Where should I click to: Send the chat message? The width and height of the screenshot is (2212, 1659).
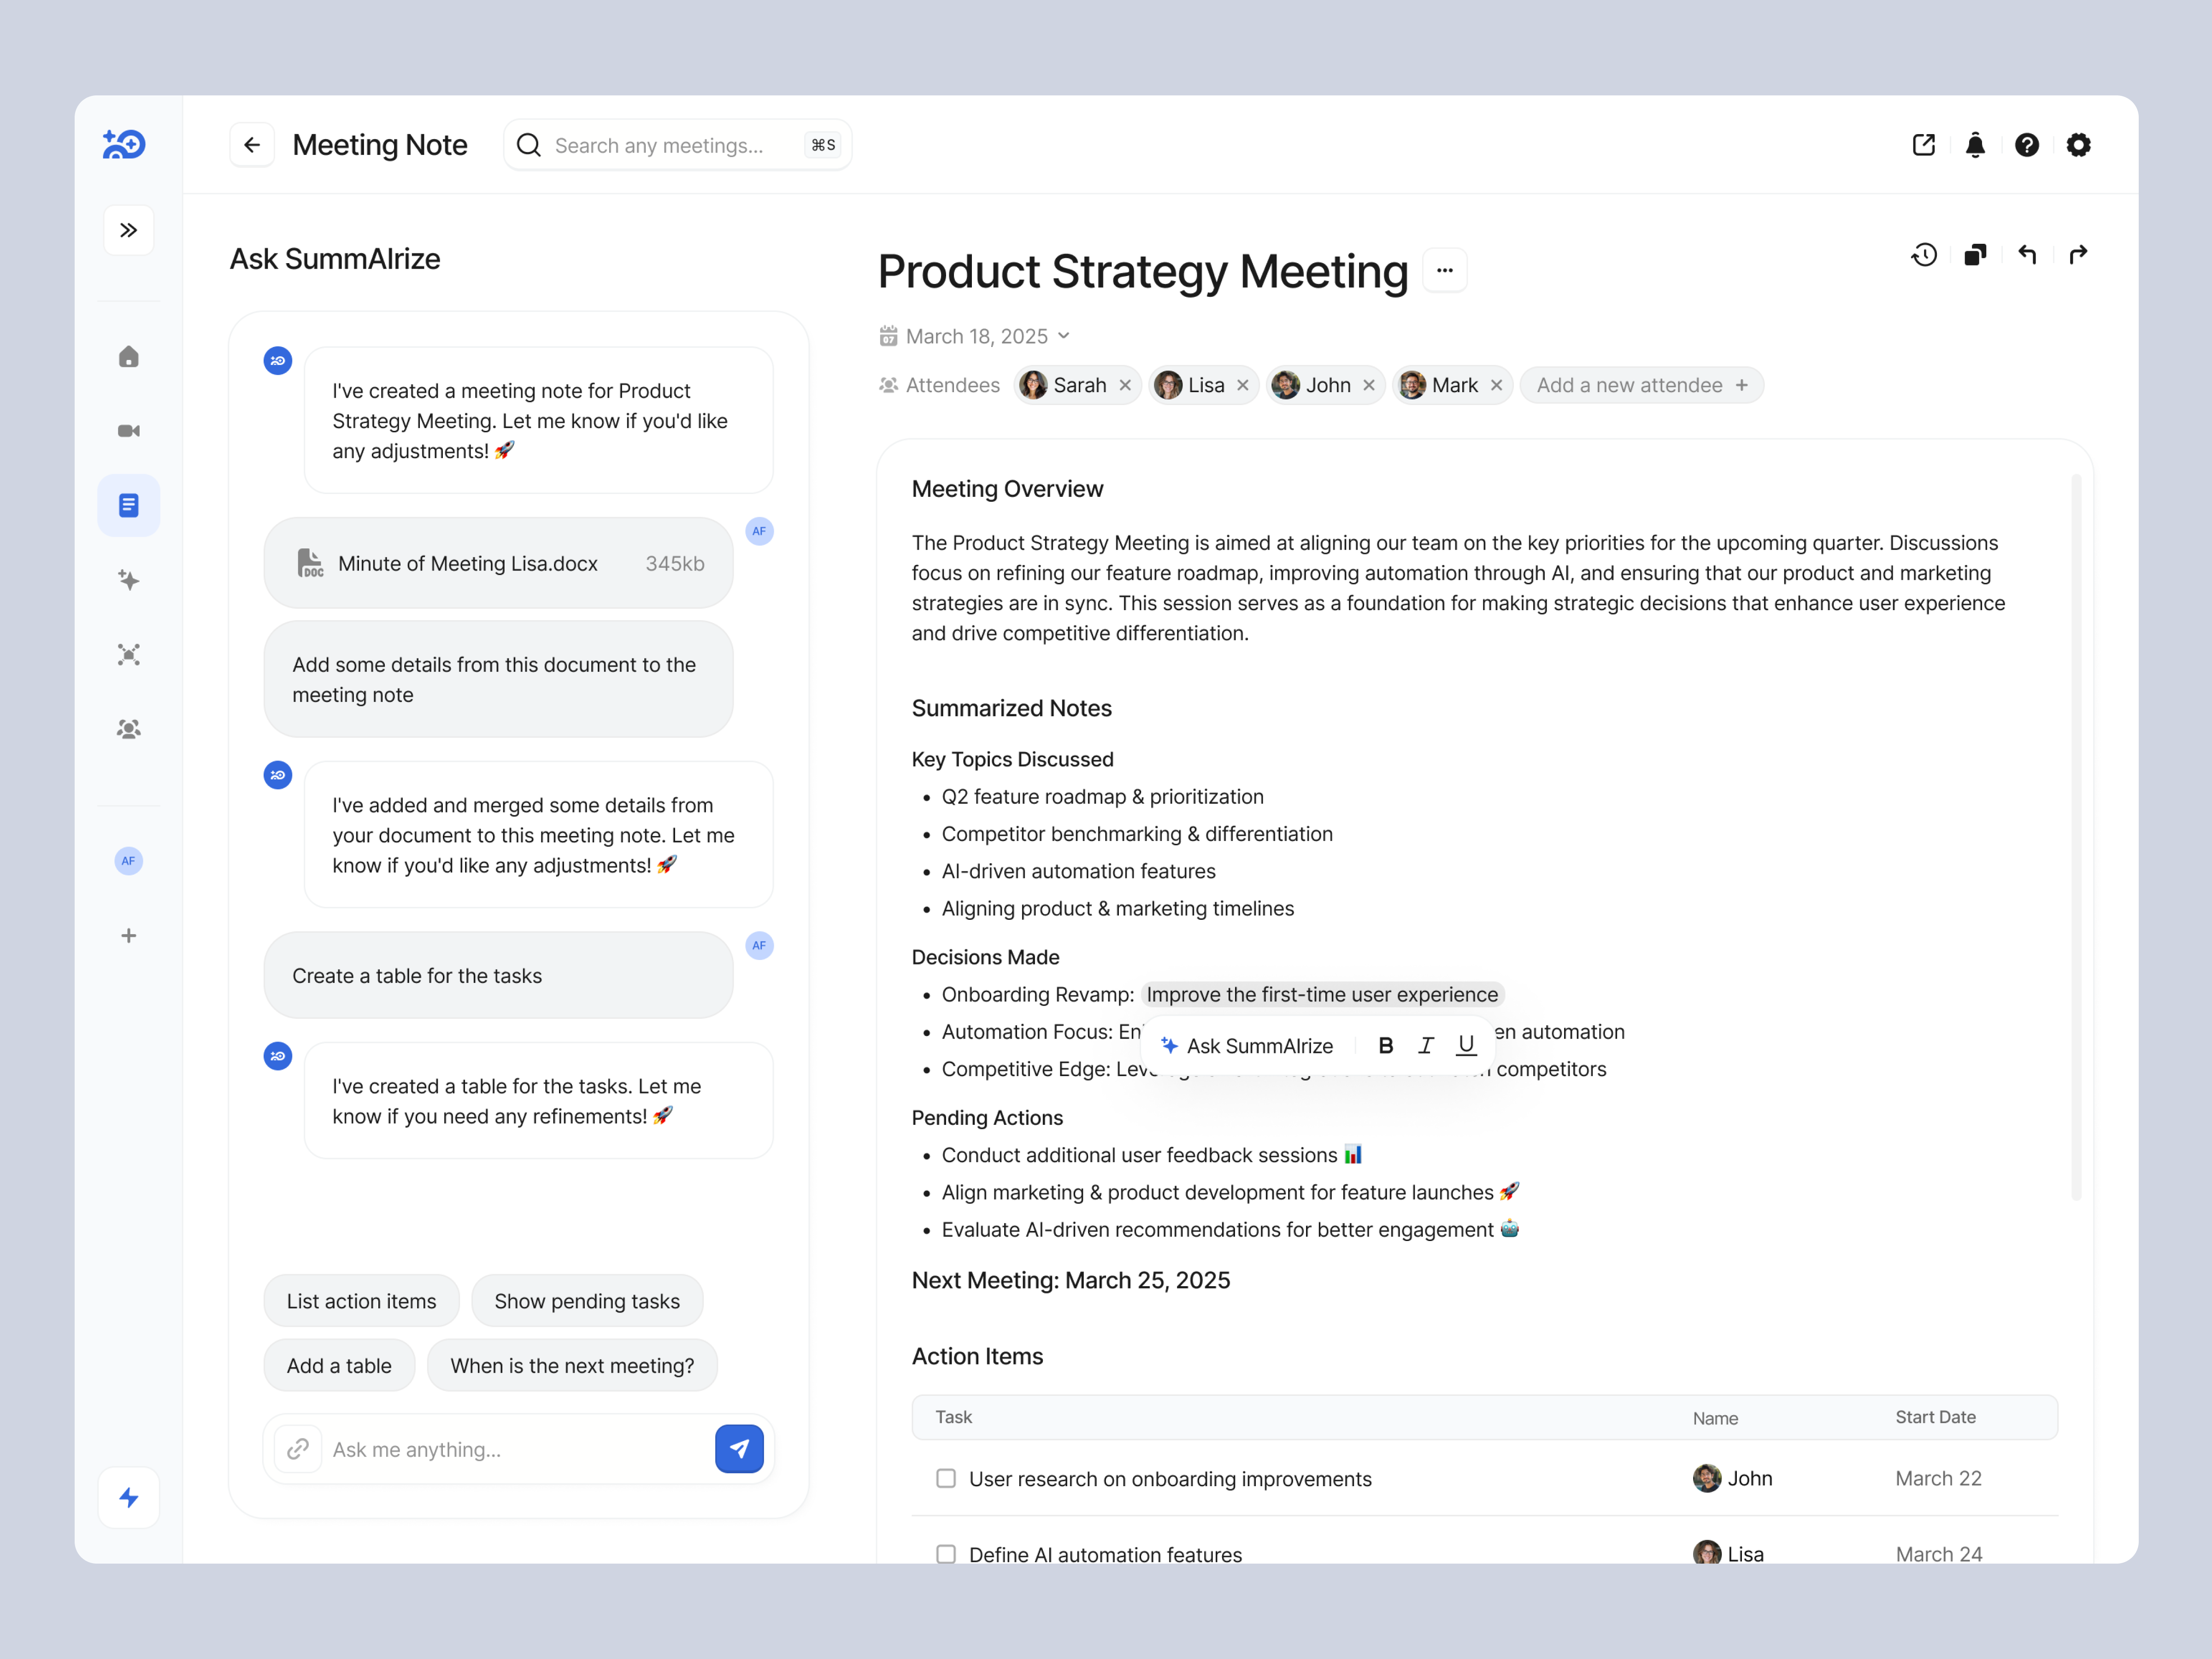pos(739,1449)
